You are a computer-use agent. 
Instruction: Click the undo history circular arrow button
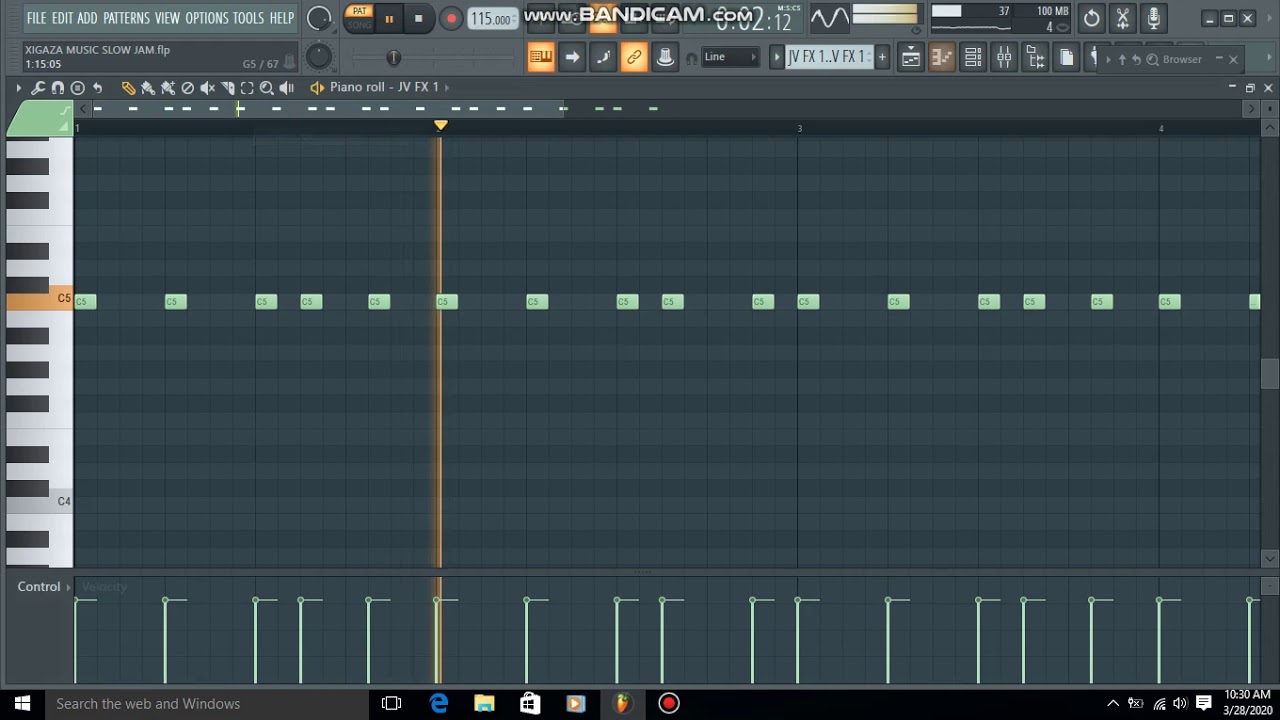1091,18
